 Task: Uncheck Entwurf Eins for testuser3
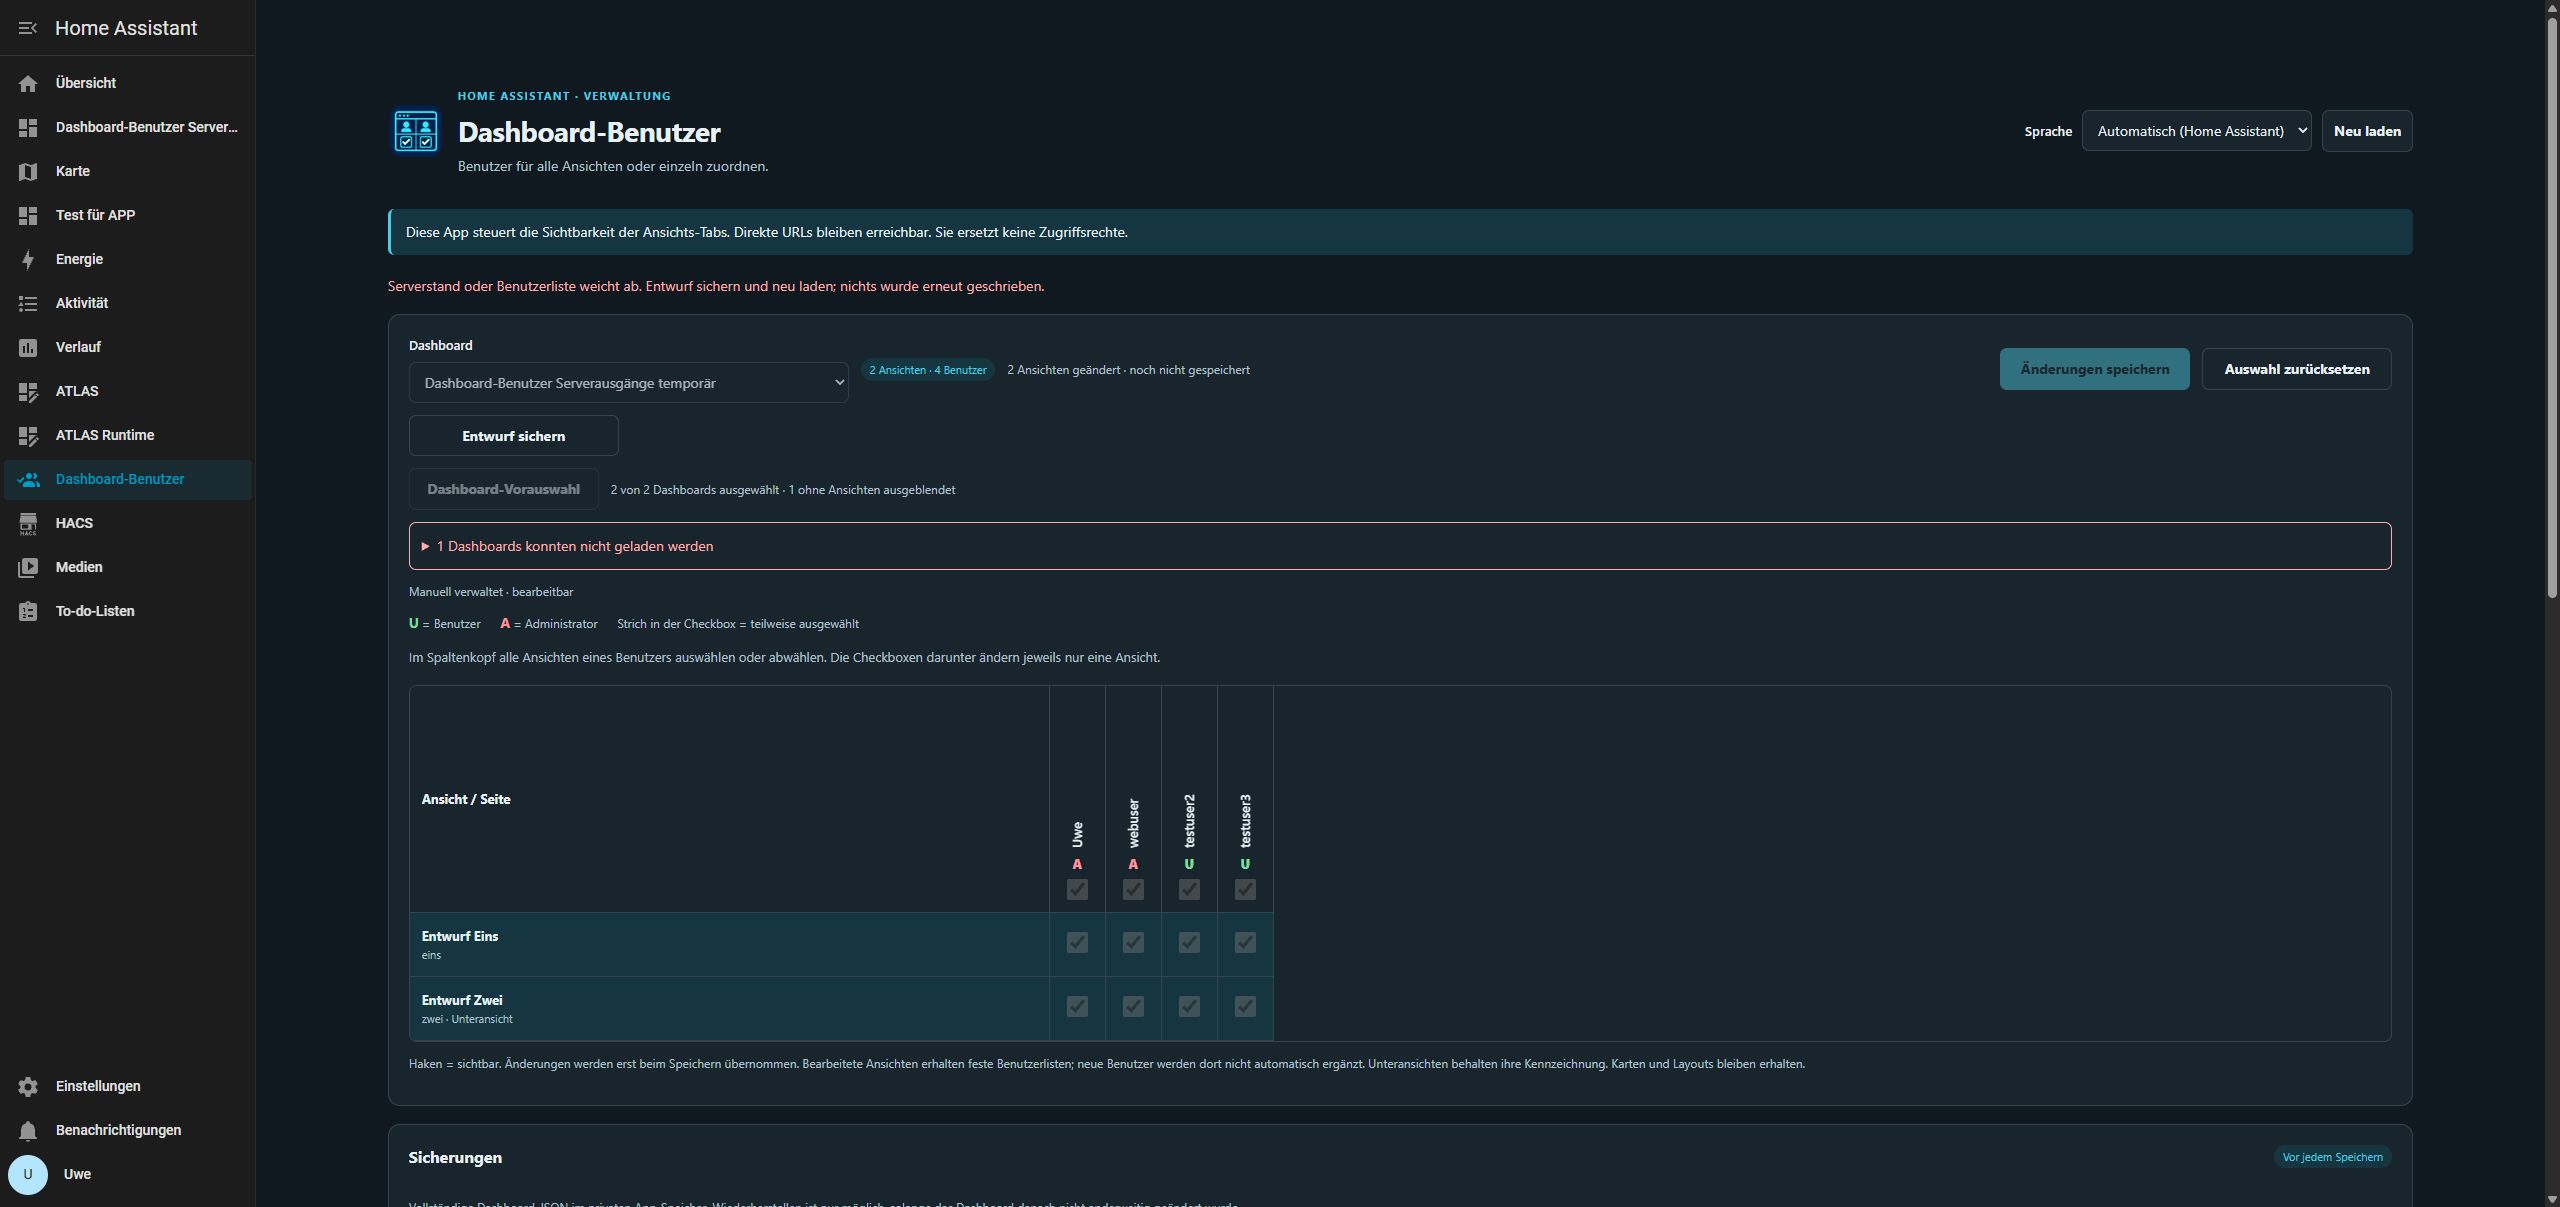pyautogui.click(x=1245, y=942)
